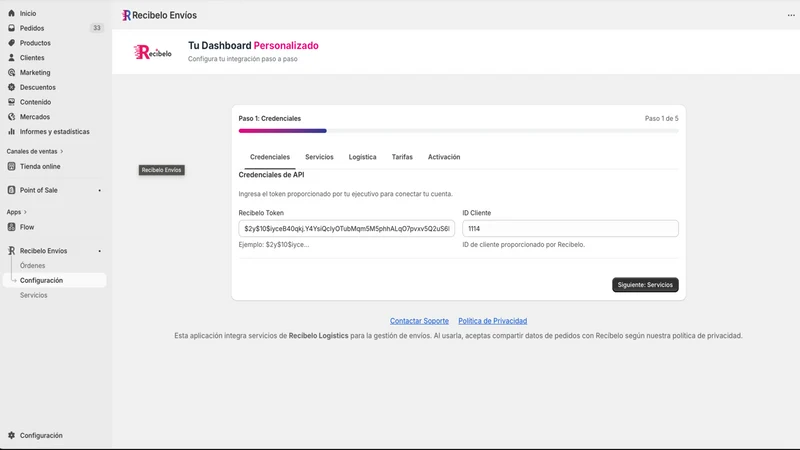
Task: Click the Tienda online store icon
Action: 11,166
